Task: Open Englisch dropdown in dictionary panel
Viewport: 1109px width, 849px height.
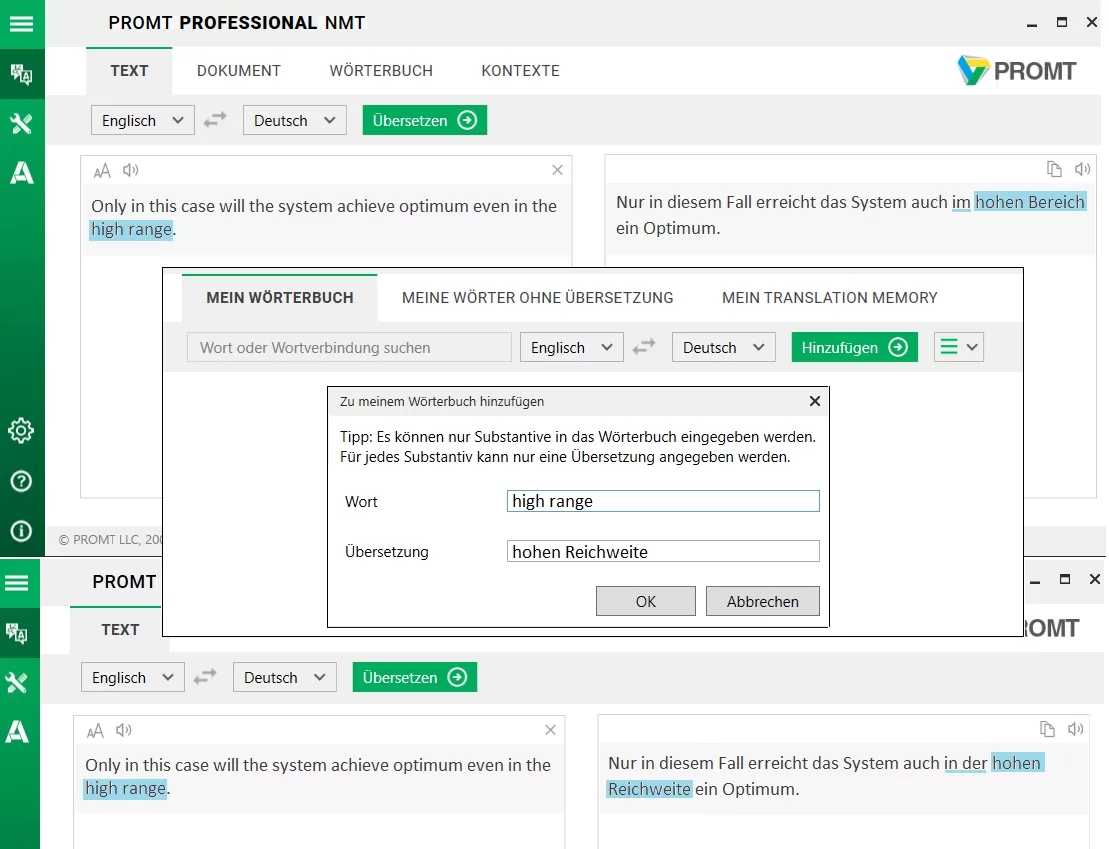Action: coord(571,347)
